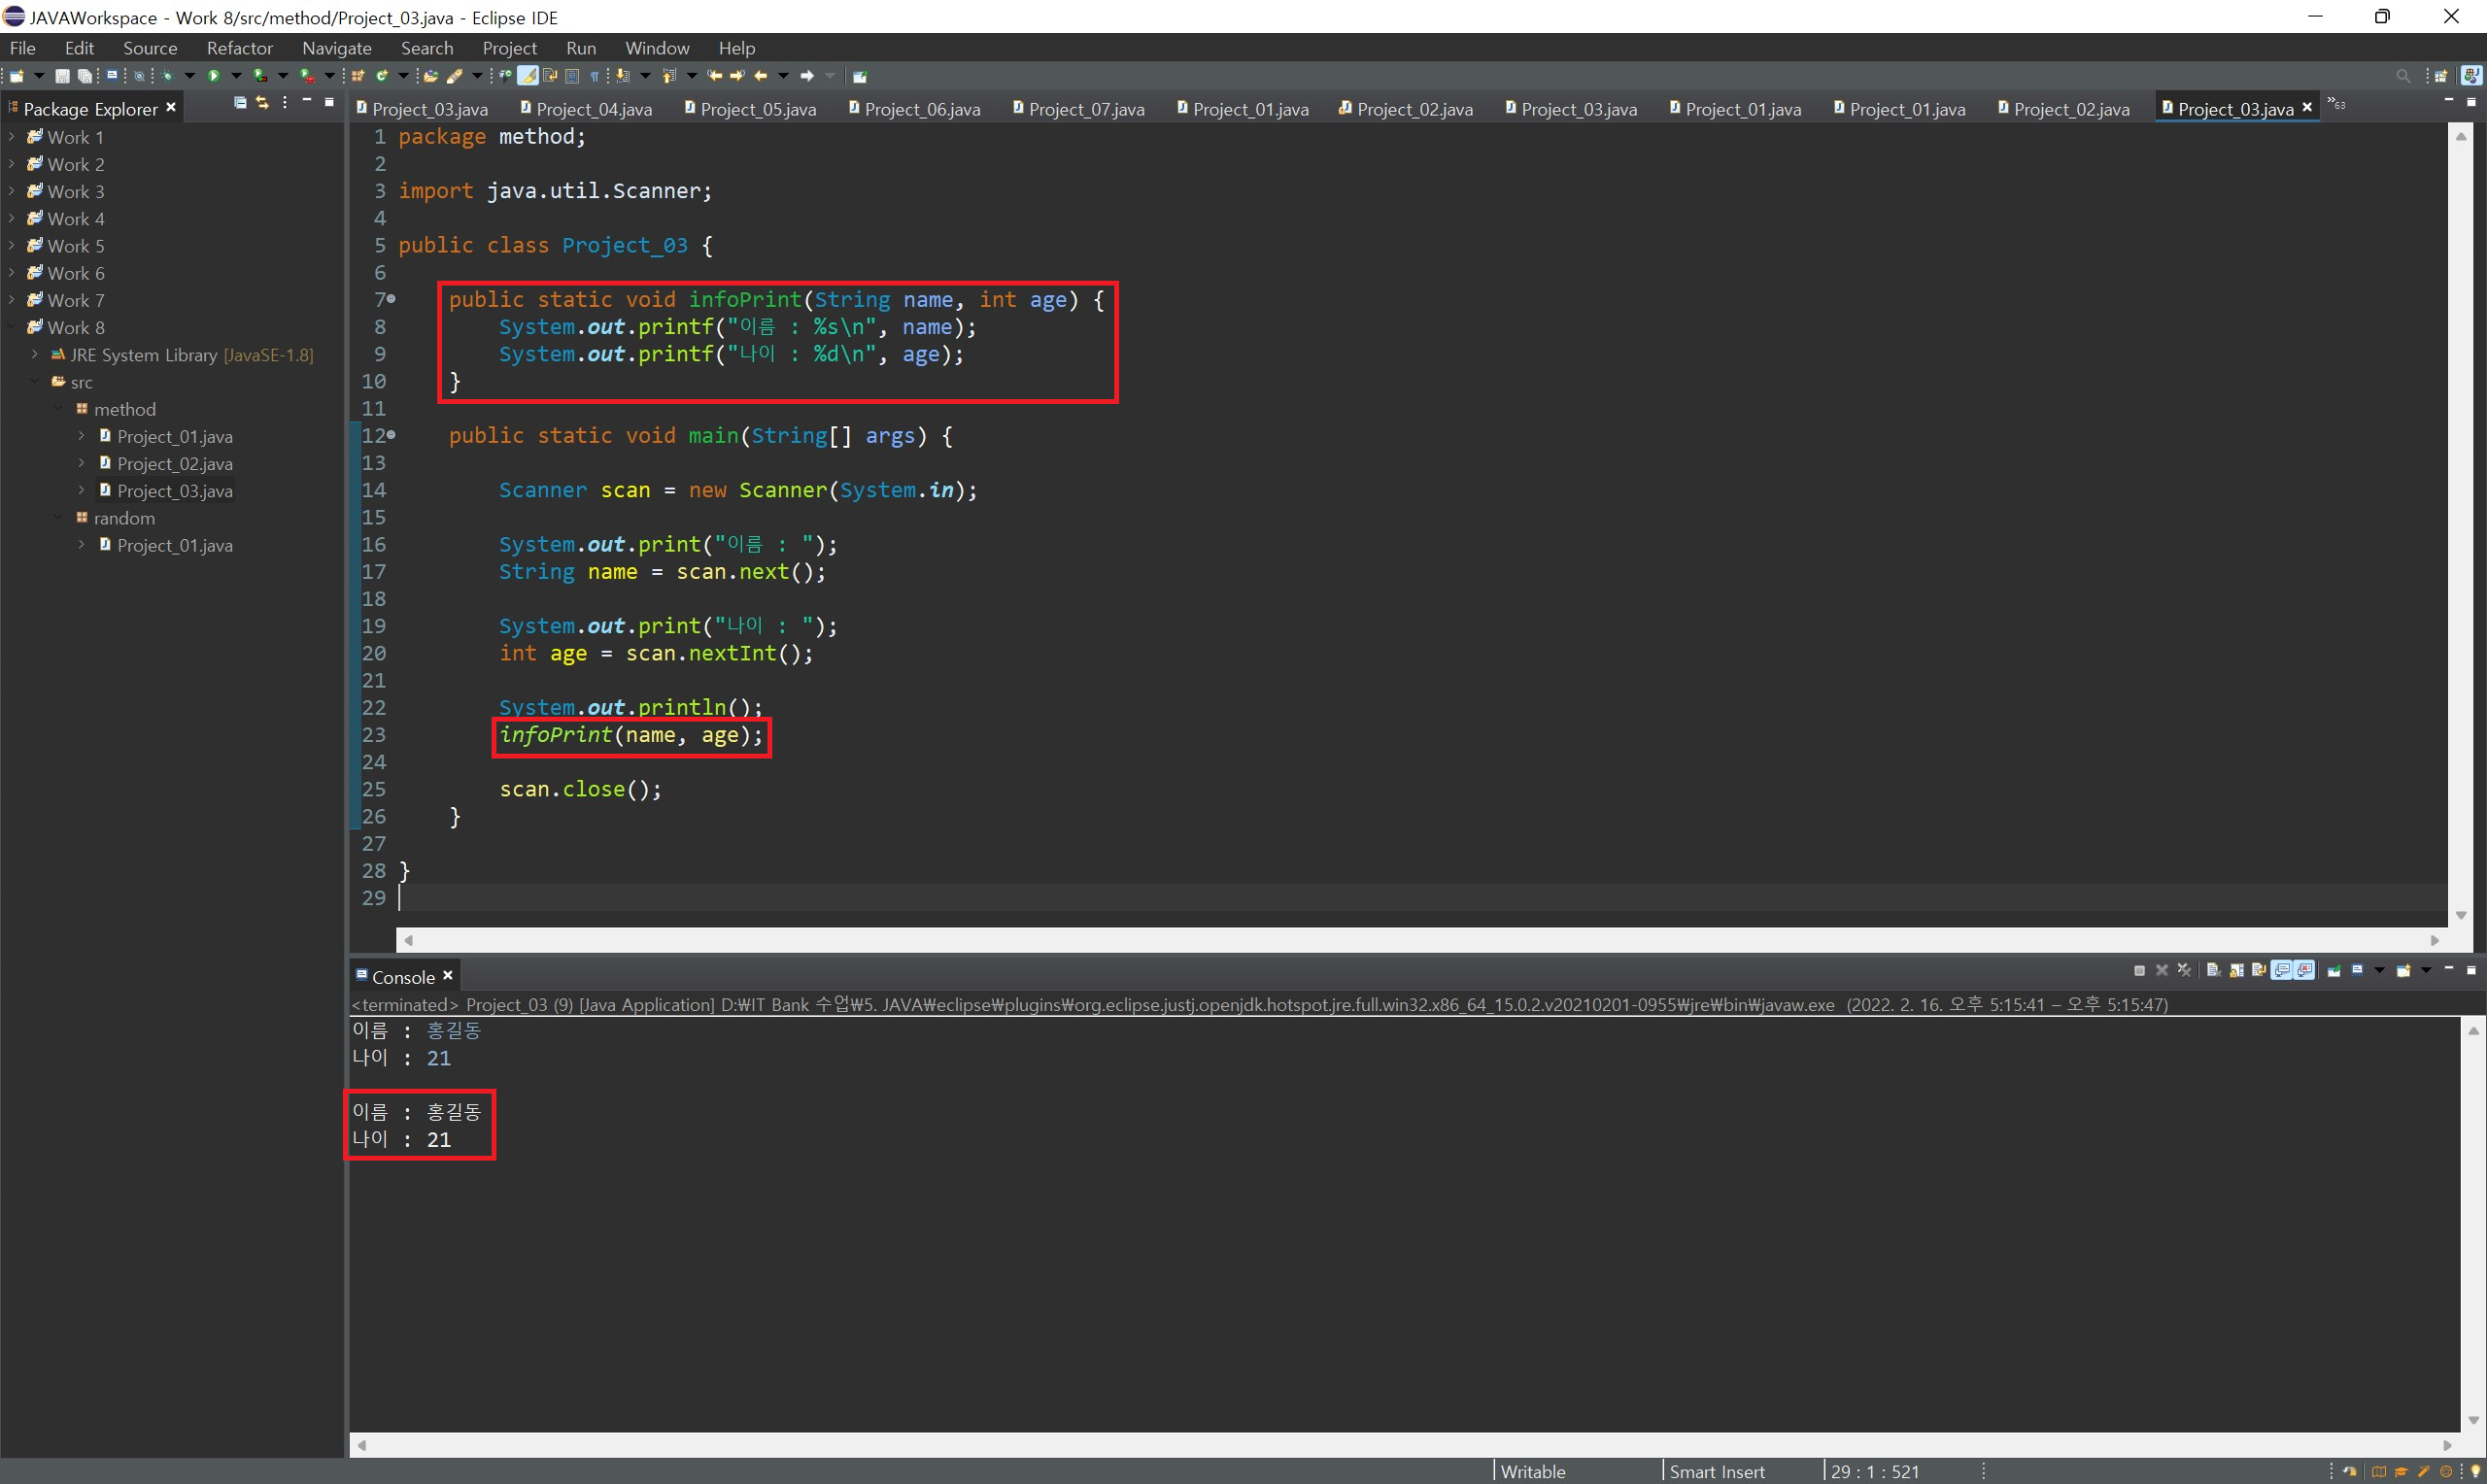Click the Save disk icon
This screenshot has width=2487, height=1484.
[x=62, y=76]
